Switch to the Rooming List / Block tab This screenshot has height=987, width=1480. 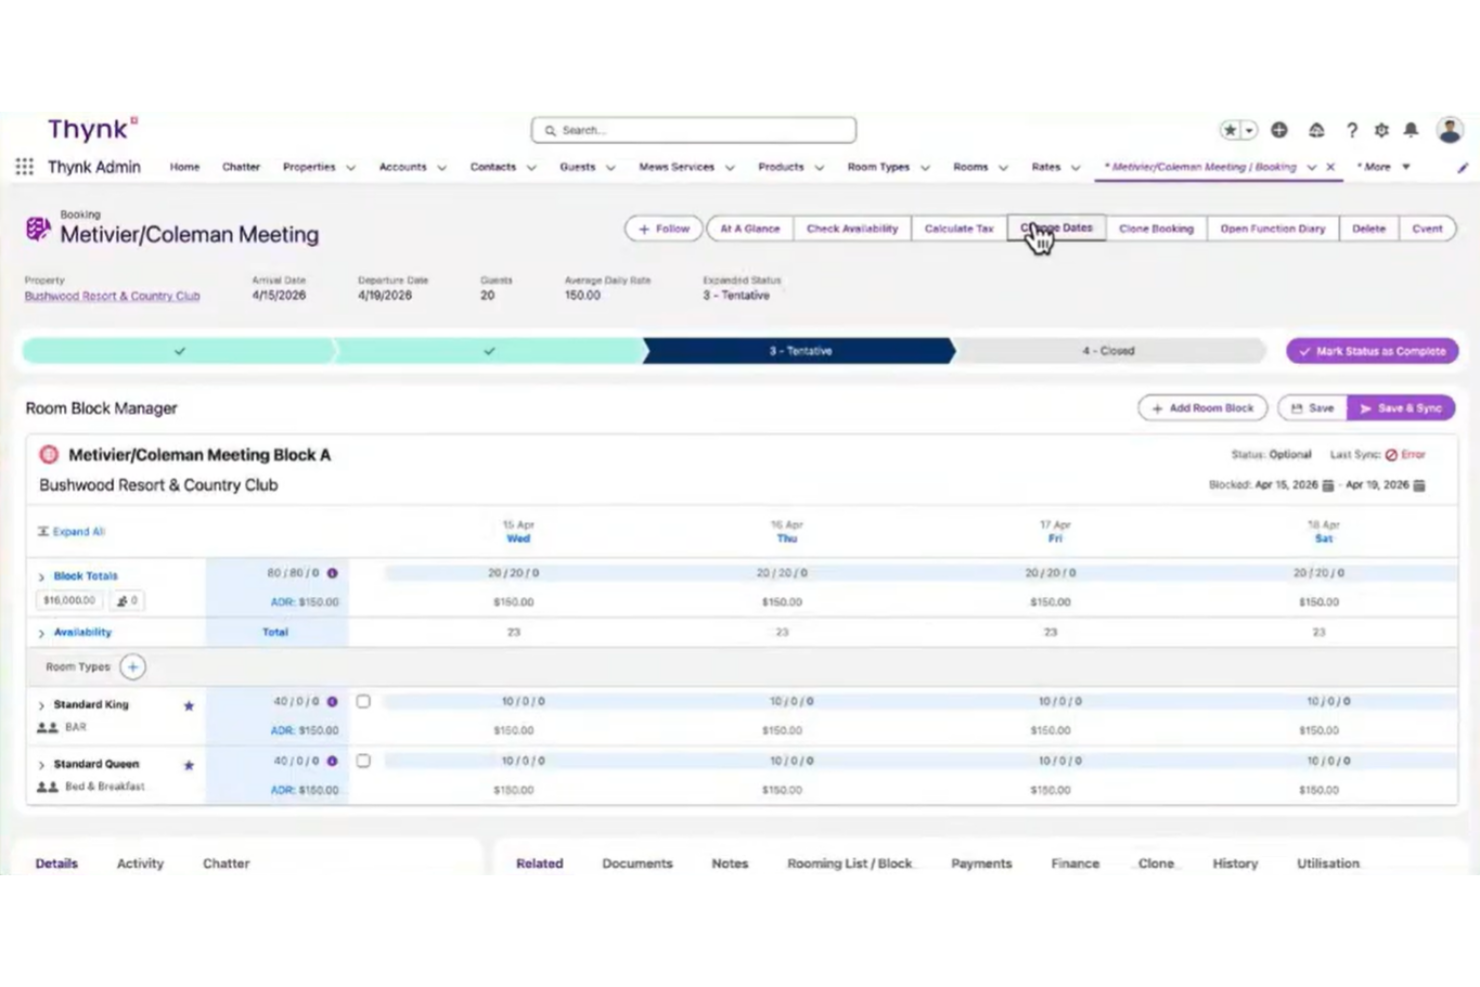pos(849,863)
